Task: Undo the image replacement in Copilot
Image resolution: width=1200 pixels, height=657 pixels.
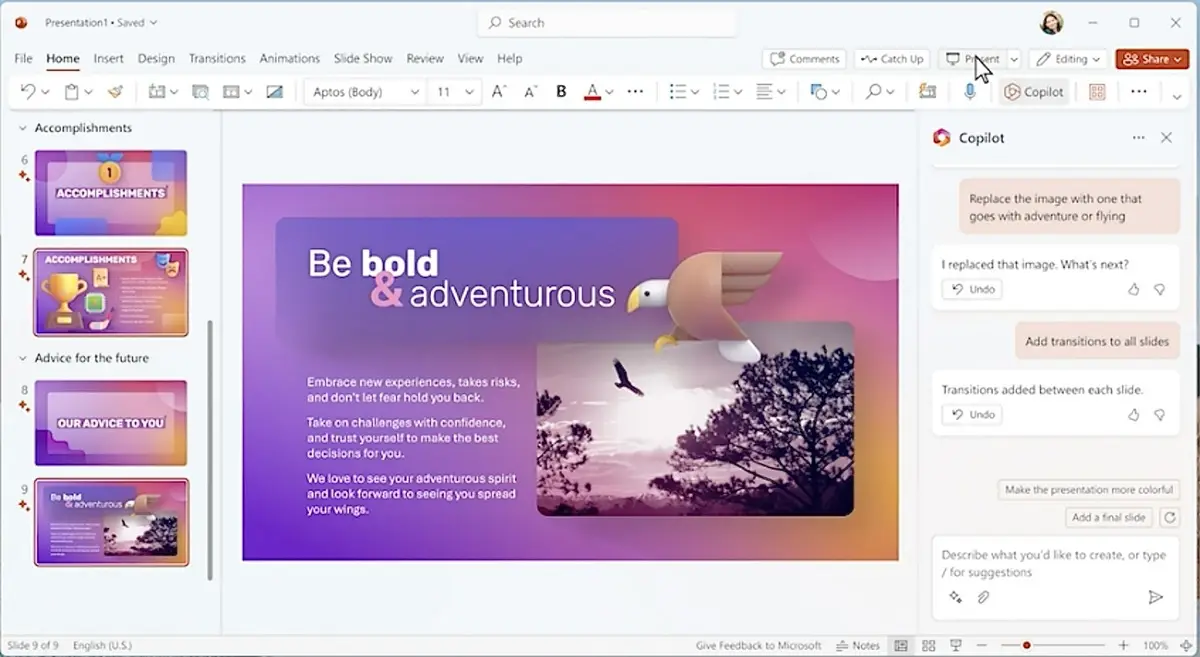Action: [x=972, y=289]
